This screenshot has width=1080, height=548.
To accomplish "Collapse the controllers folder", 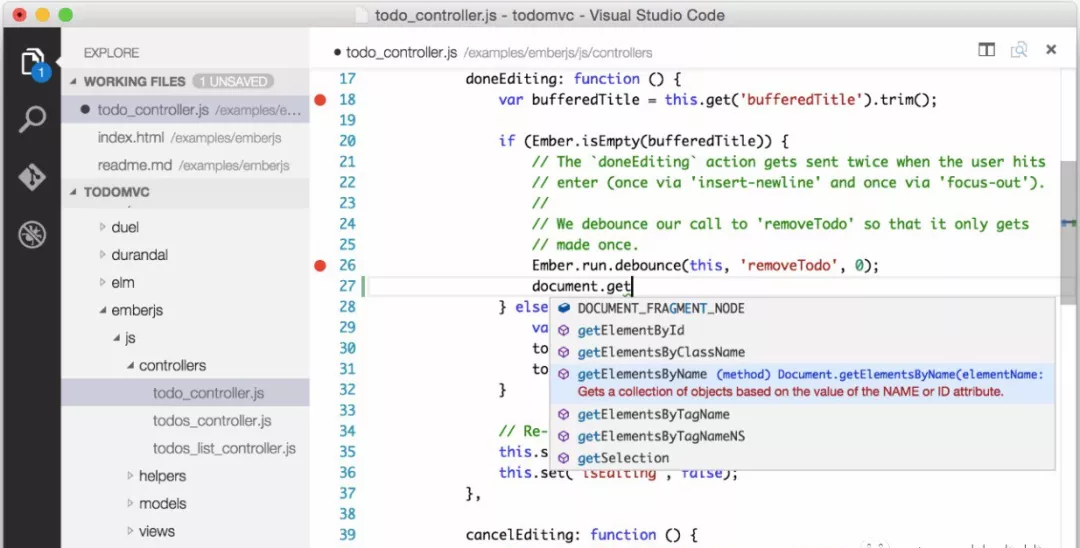I will coord(130,366).
